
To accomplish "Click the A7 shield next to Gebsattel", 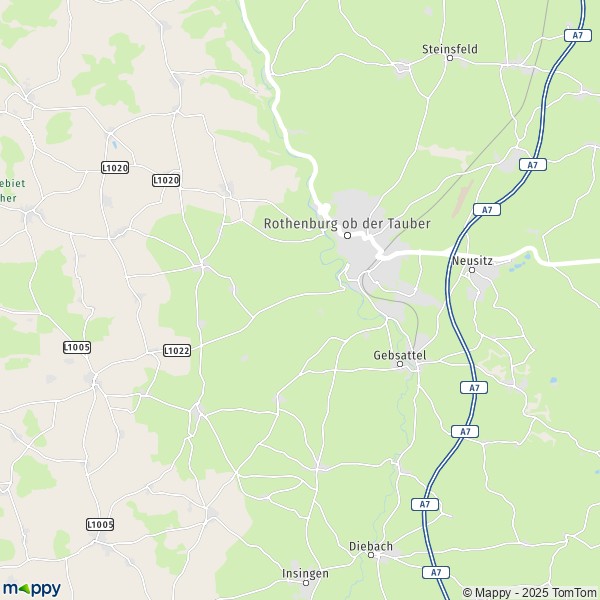I will tap(474, 388).
